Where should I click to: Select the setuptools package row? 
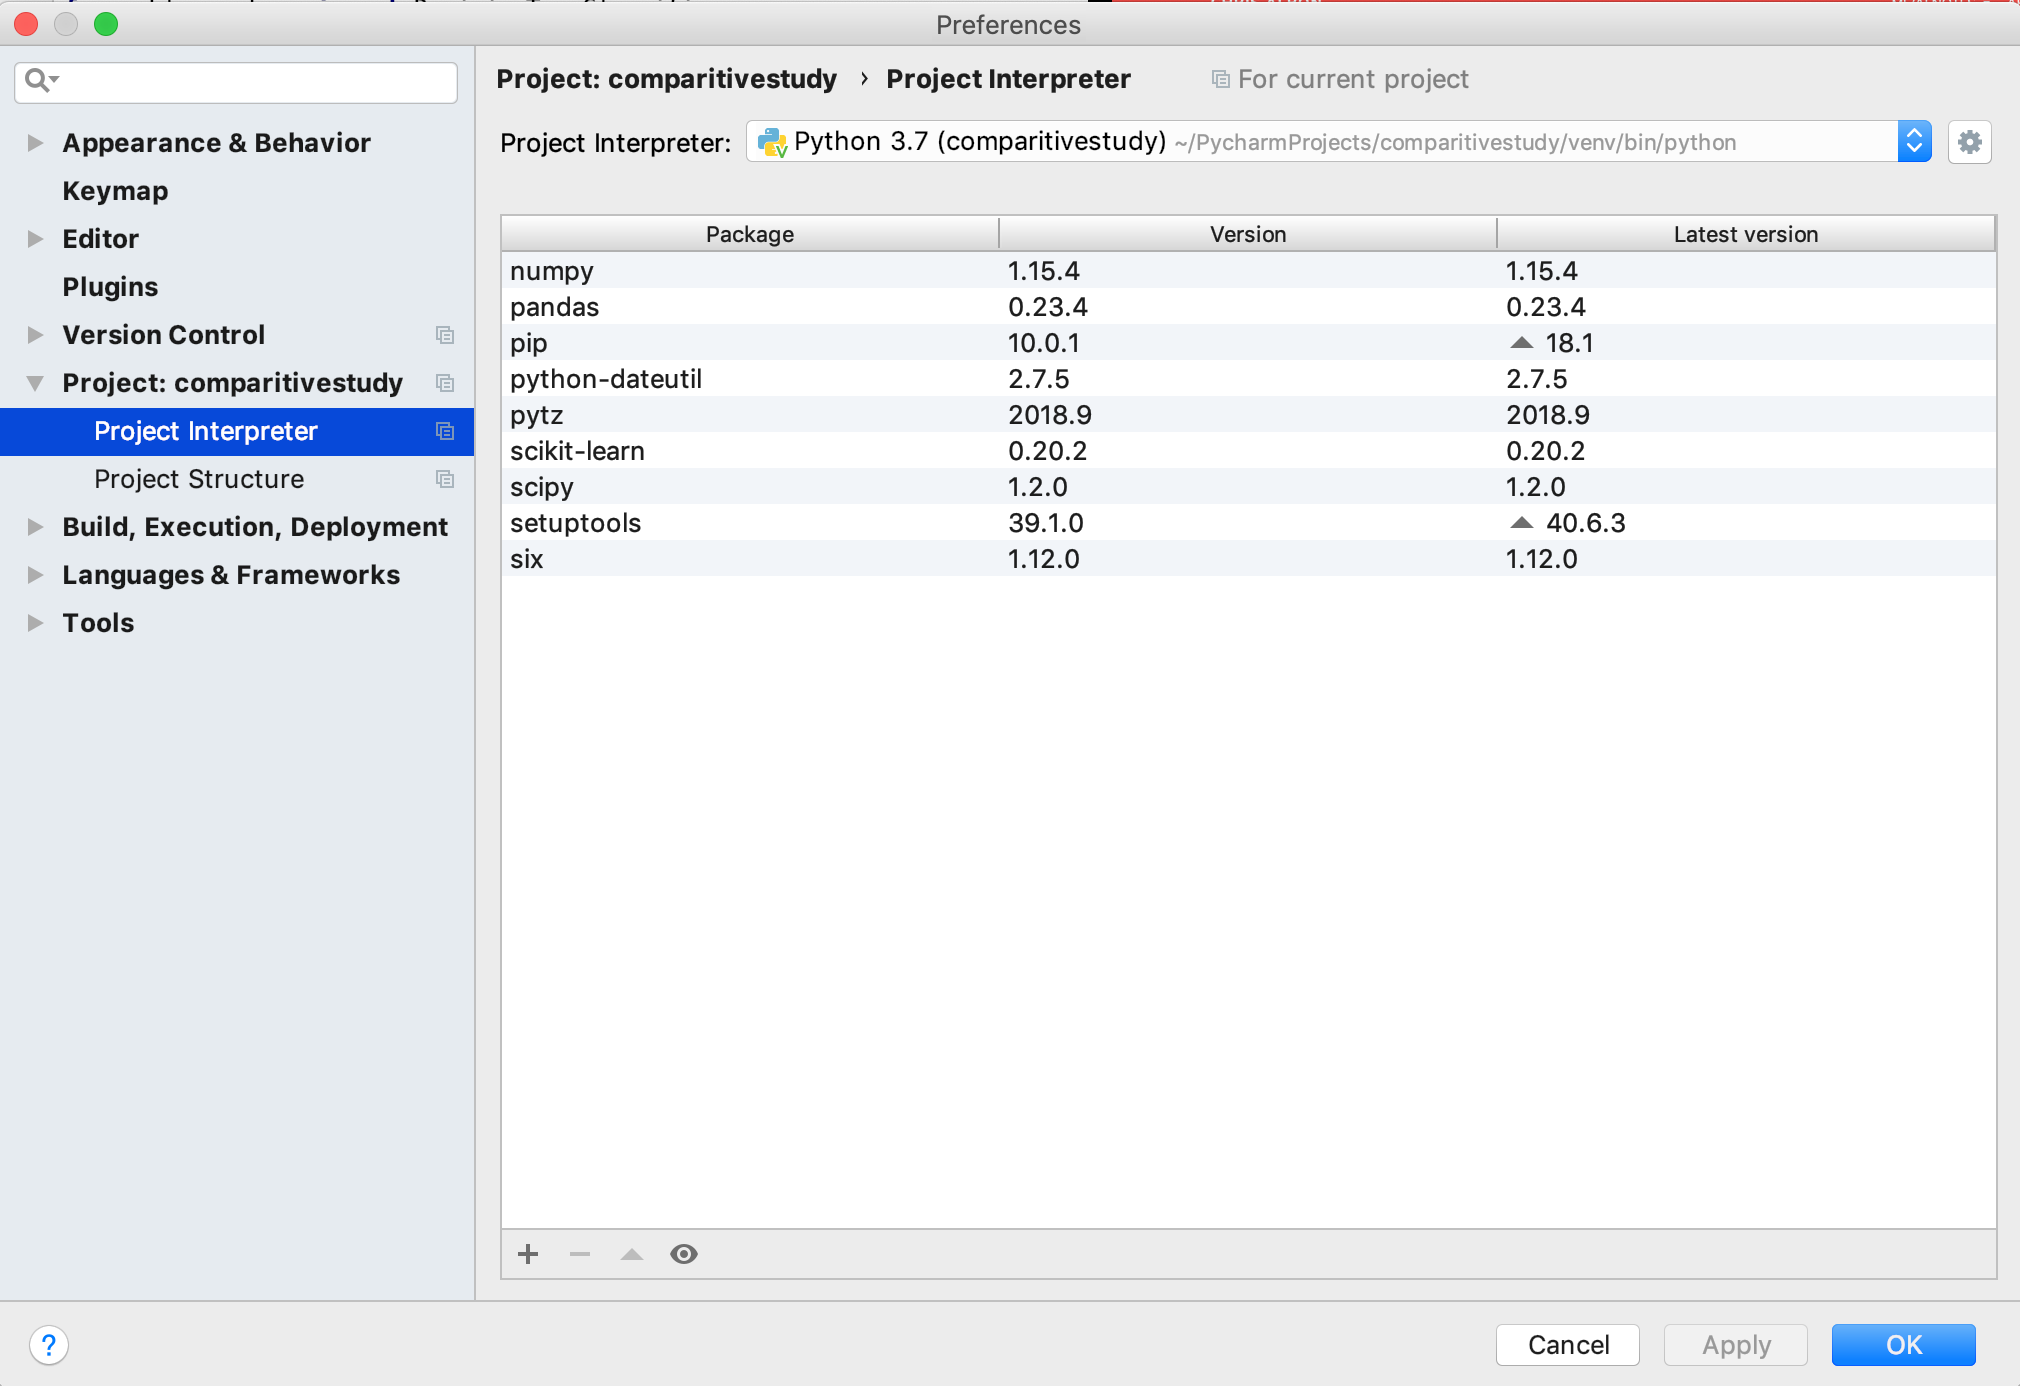tap(1248, 523)
